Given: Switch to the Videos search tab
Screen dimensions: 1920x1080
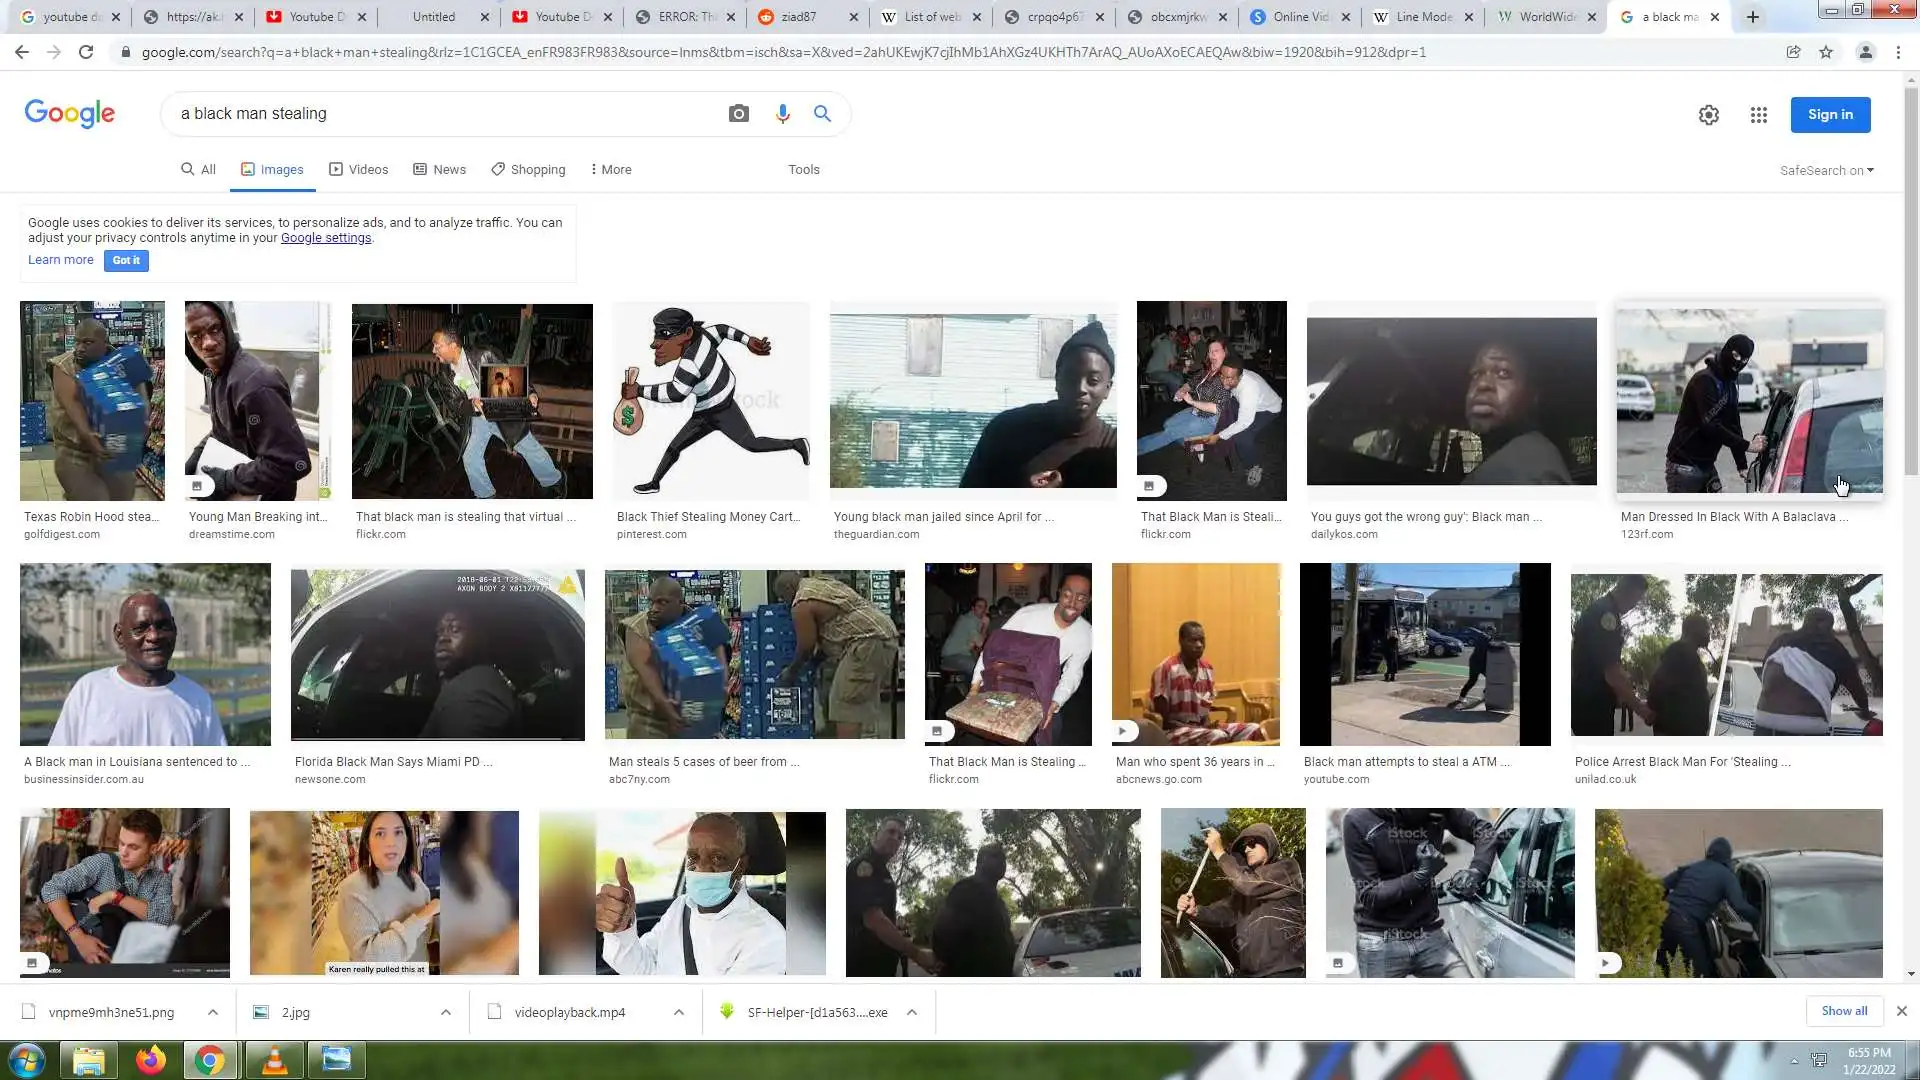Looking at the screenshot, I should point(358,170).
